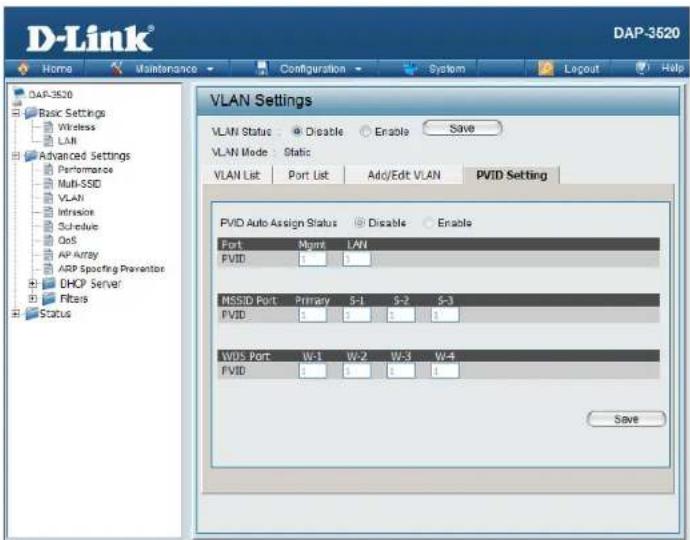Click the W-3 WDS PVID field
This screenshot has height=540, width=690.
[401, 371]
